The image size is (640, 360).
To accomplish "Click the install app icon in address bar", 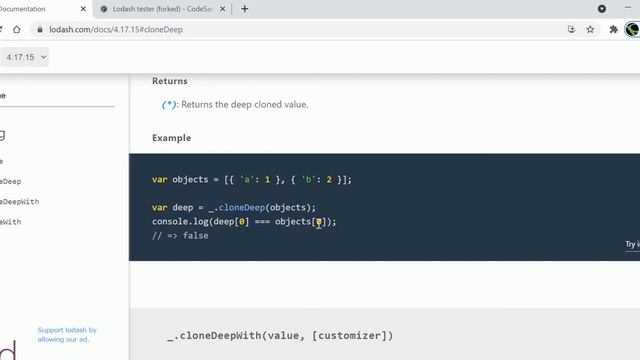I will (571, 29).
